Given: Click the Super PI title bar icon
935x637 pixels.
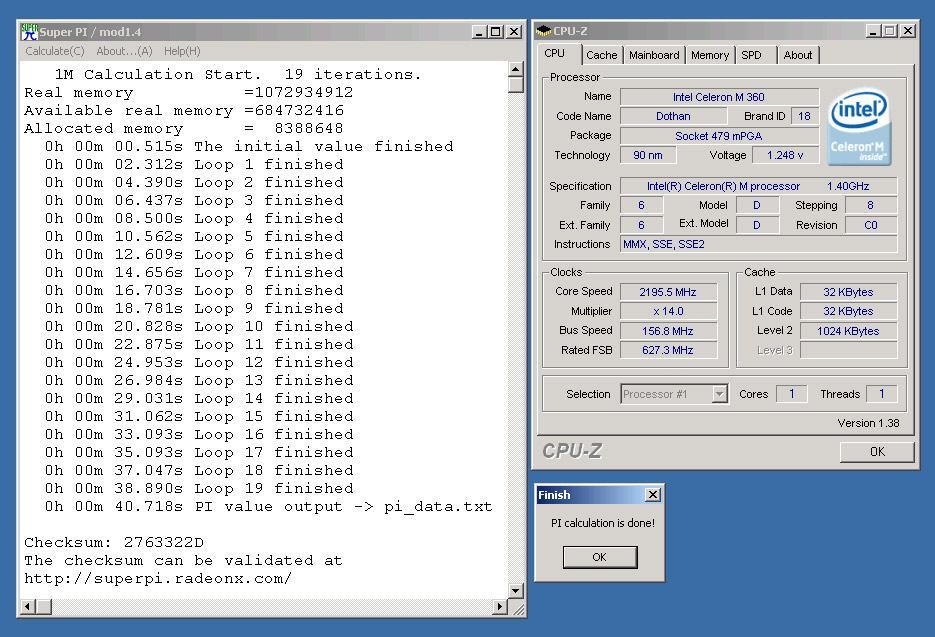Looking at the screenshot, I should (x=29, y=32).
